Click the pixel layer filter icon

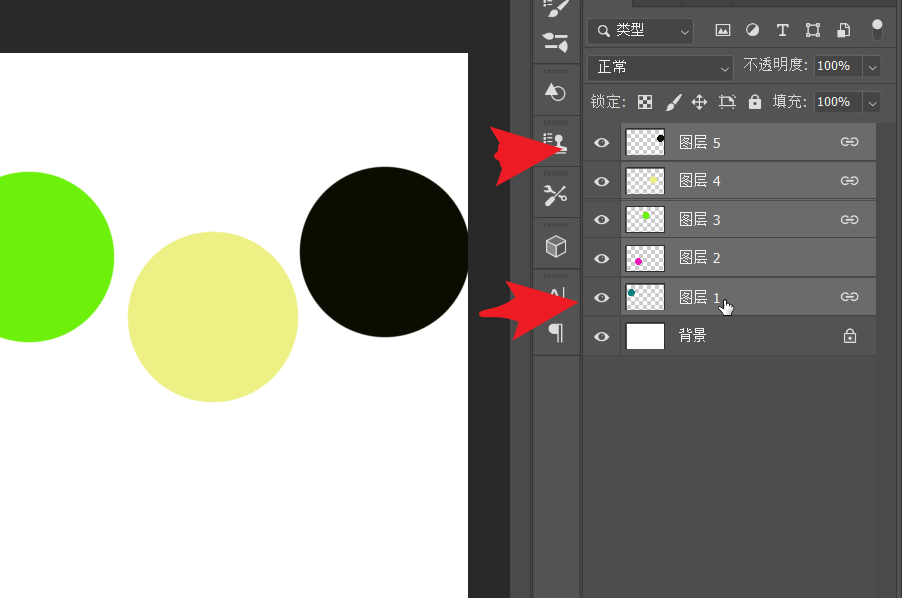tap(722, 30)
